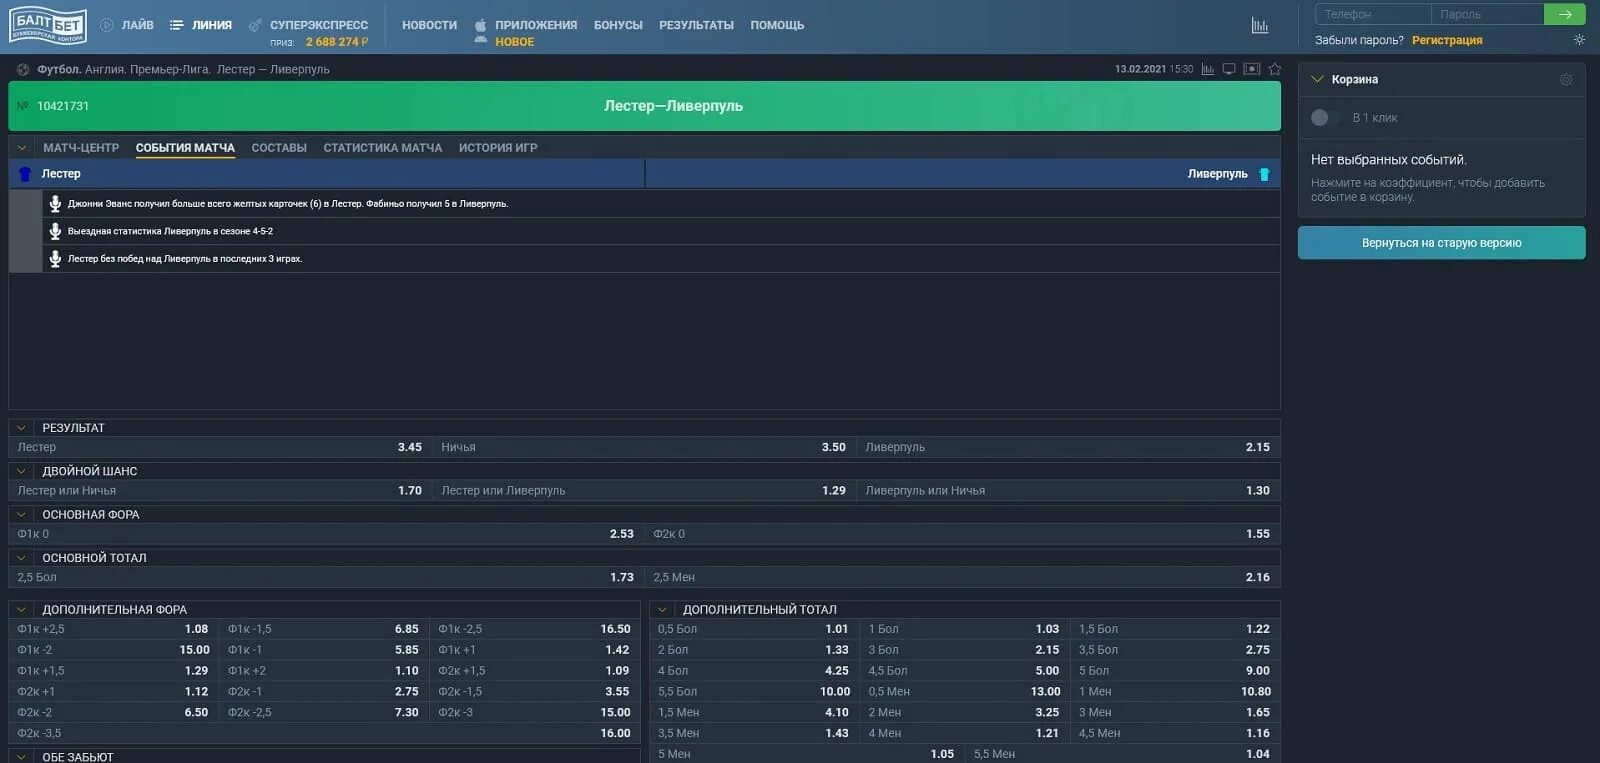The height and width of the screenshot is (763, 1600).
Task: Click the list icon beside ЛИНИЯ
Action: point(177,25)
